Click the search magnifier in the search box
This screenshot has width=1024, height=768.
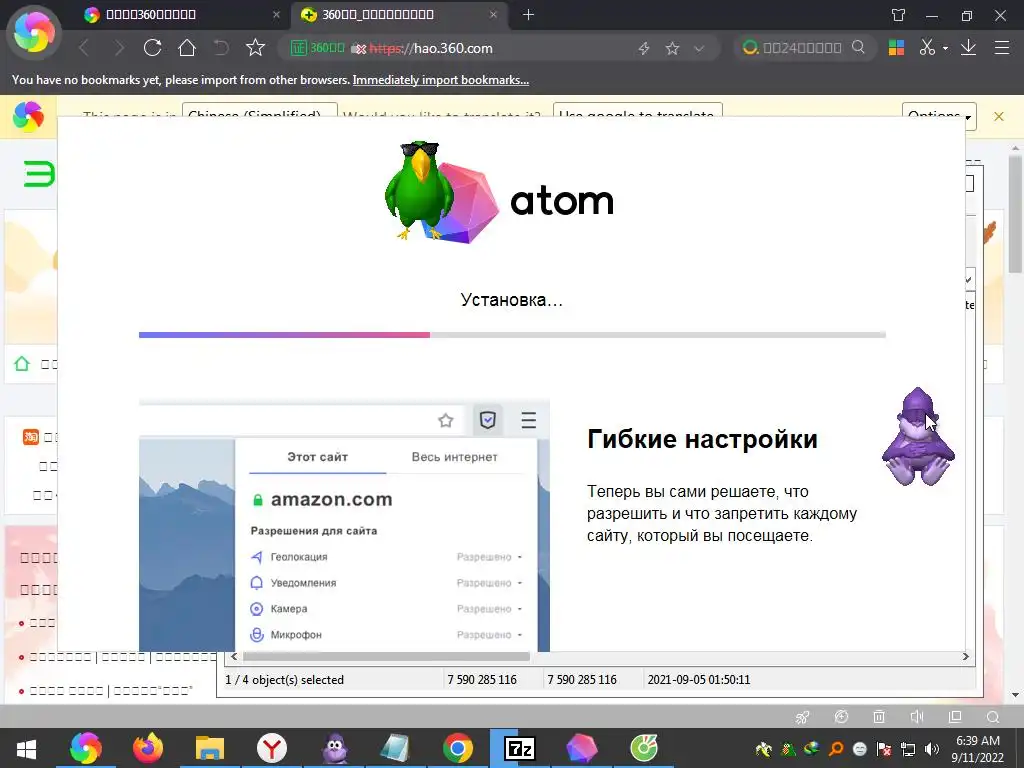[x=858, y=48]
